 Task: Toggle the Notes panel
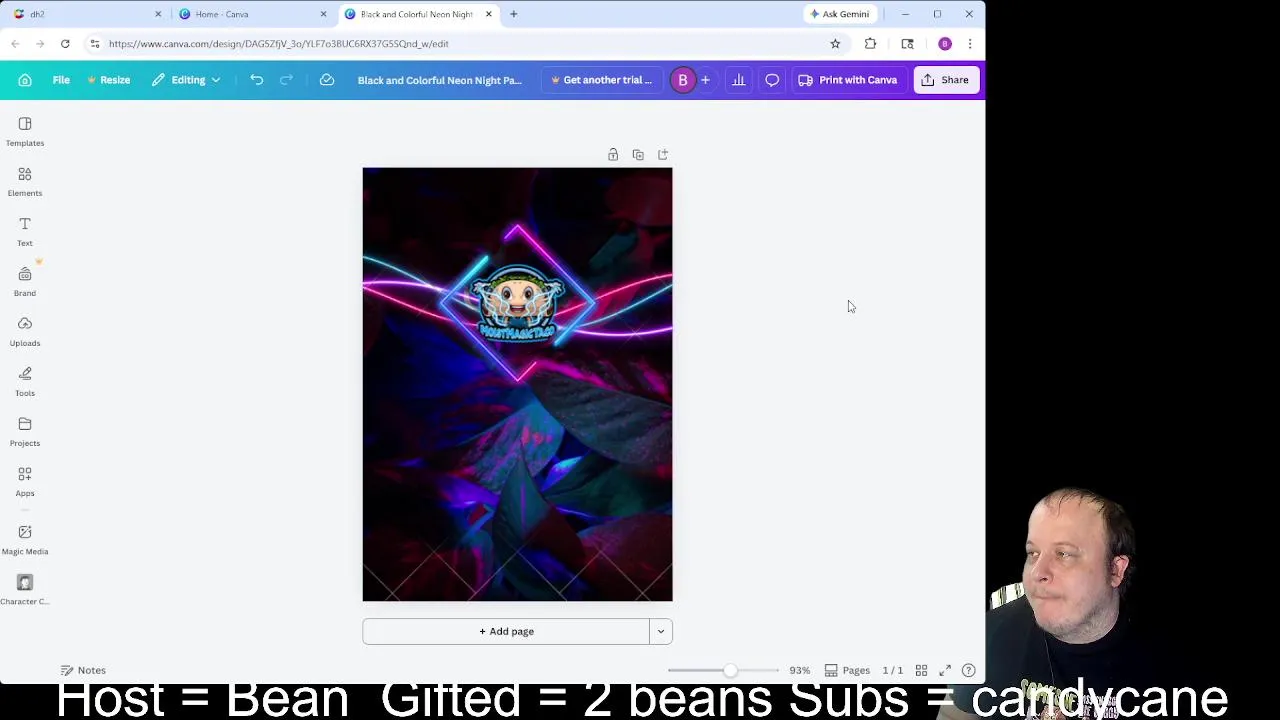tap(83, 670)
